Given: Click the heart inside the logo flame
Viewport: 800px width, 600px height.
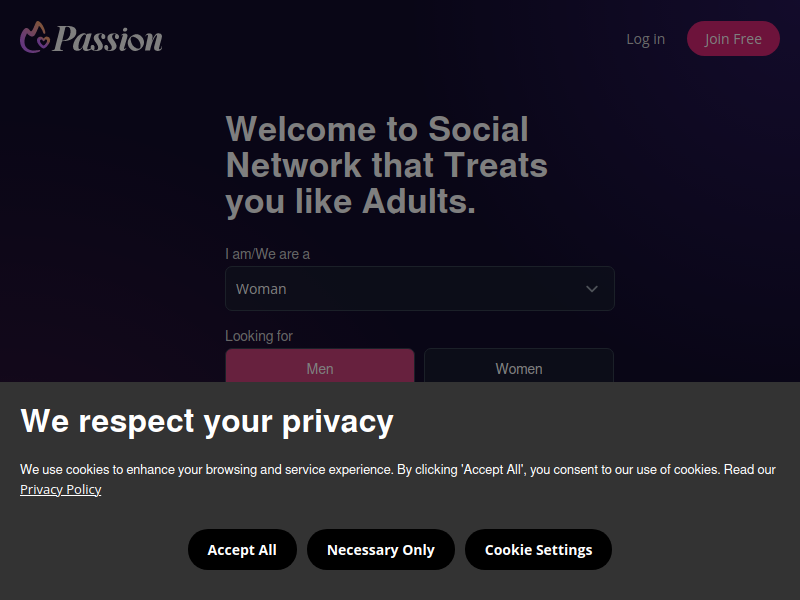Looking at the screenshot, I should coord(44,42).
